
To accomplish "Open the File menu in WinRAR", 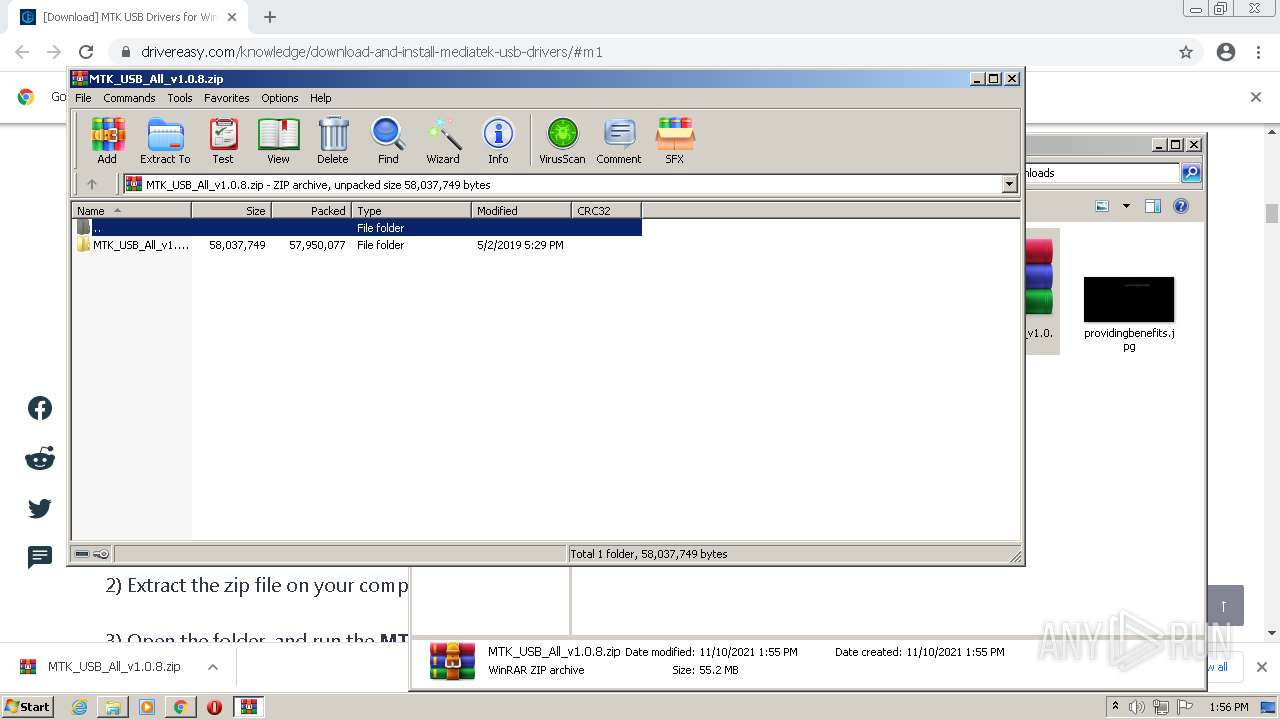I will 83,98.
